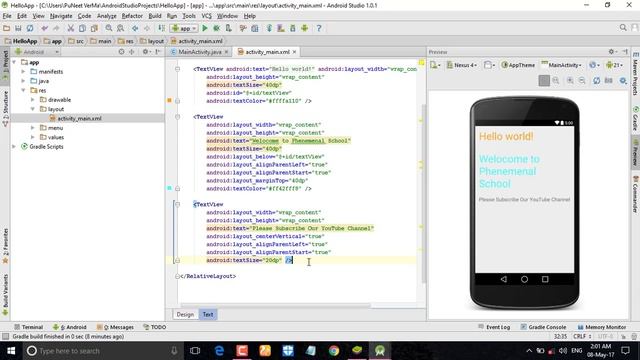
Task: Open the MainActivity association dropdown
Action: pos(561,65)
